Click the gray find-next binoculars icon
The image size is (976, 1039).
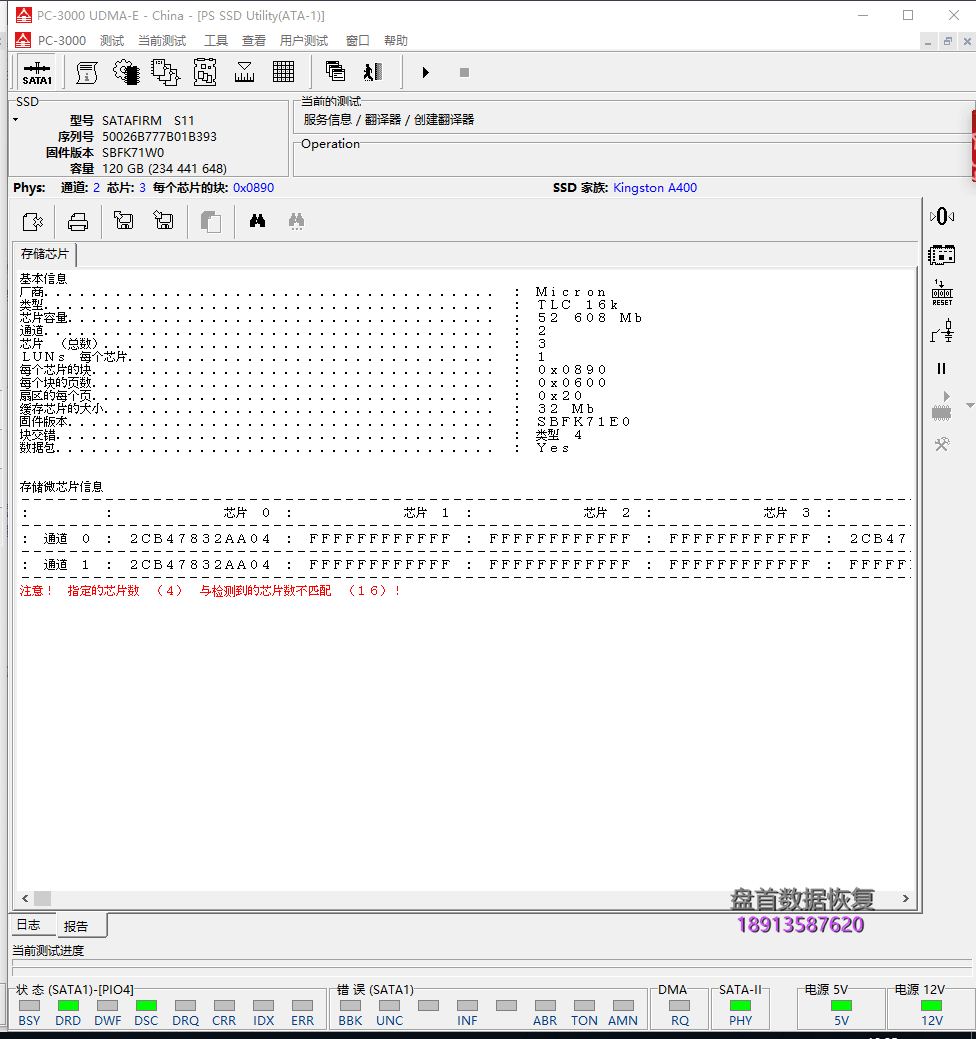(x=296, y=221)
